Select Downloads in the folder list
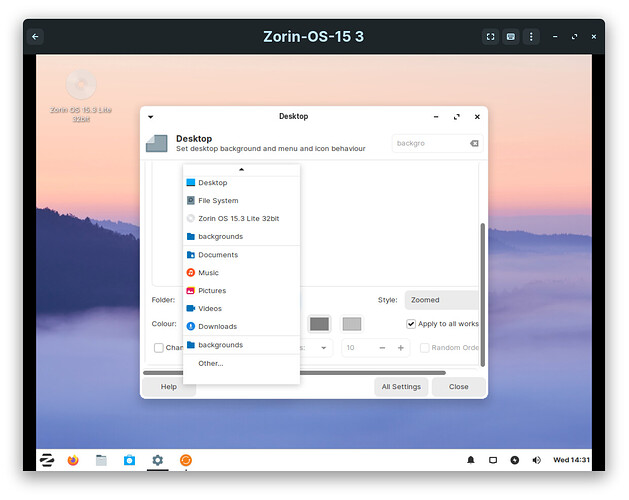This screenshot has height=500, width=629. point(241,326)
